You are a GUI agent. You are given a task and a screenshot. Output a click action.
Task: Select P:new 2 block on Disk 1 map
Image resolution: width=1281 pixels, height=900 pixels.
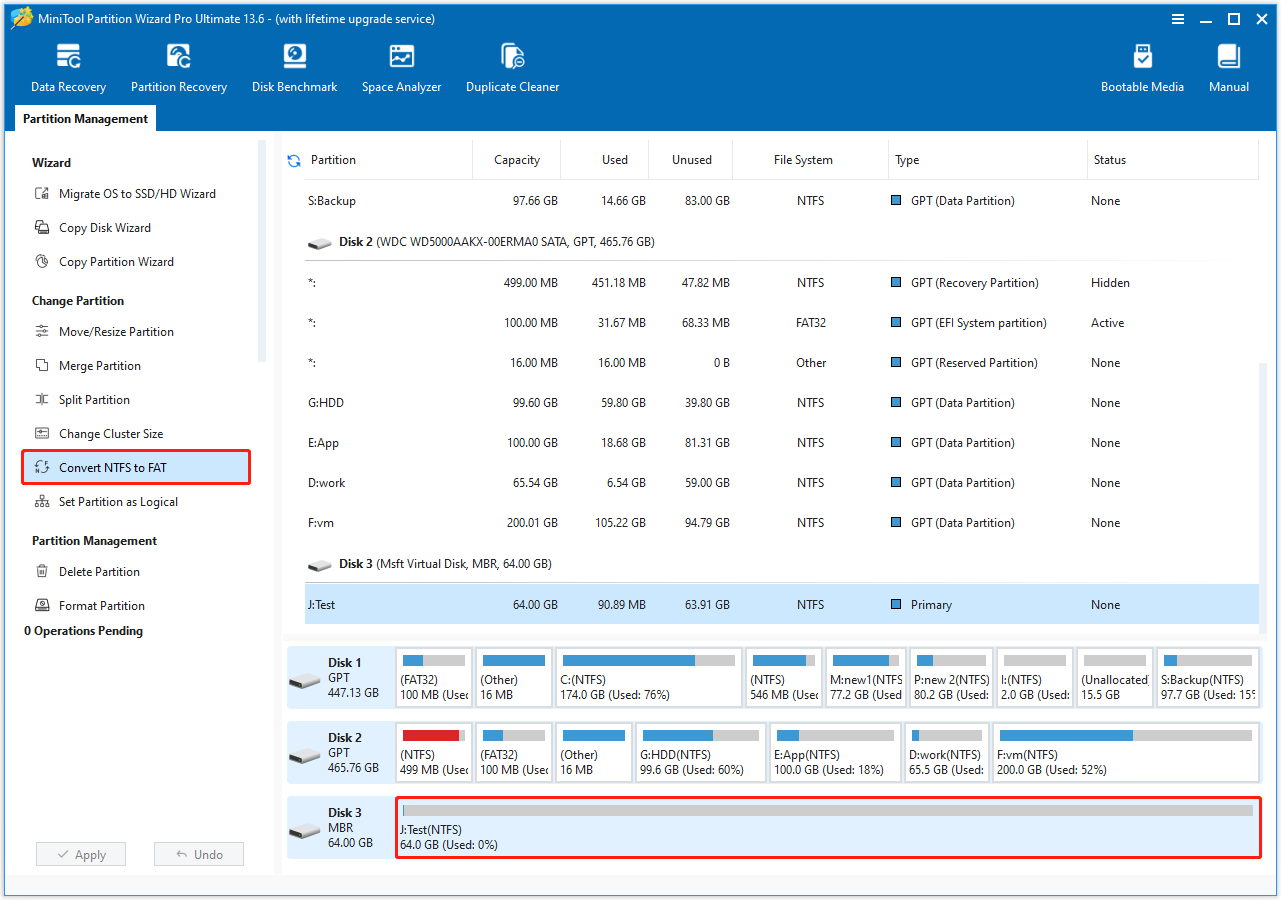click(951, 677)
